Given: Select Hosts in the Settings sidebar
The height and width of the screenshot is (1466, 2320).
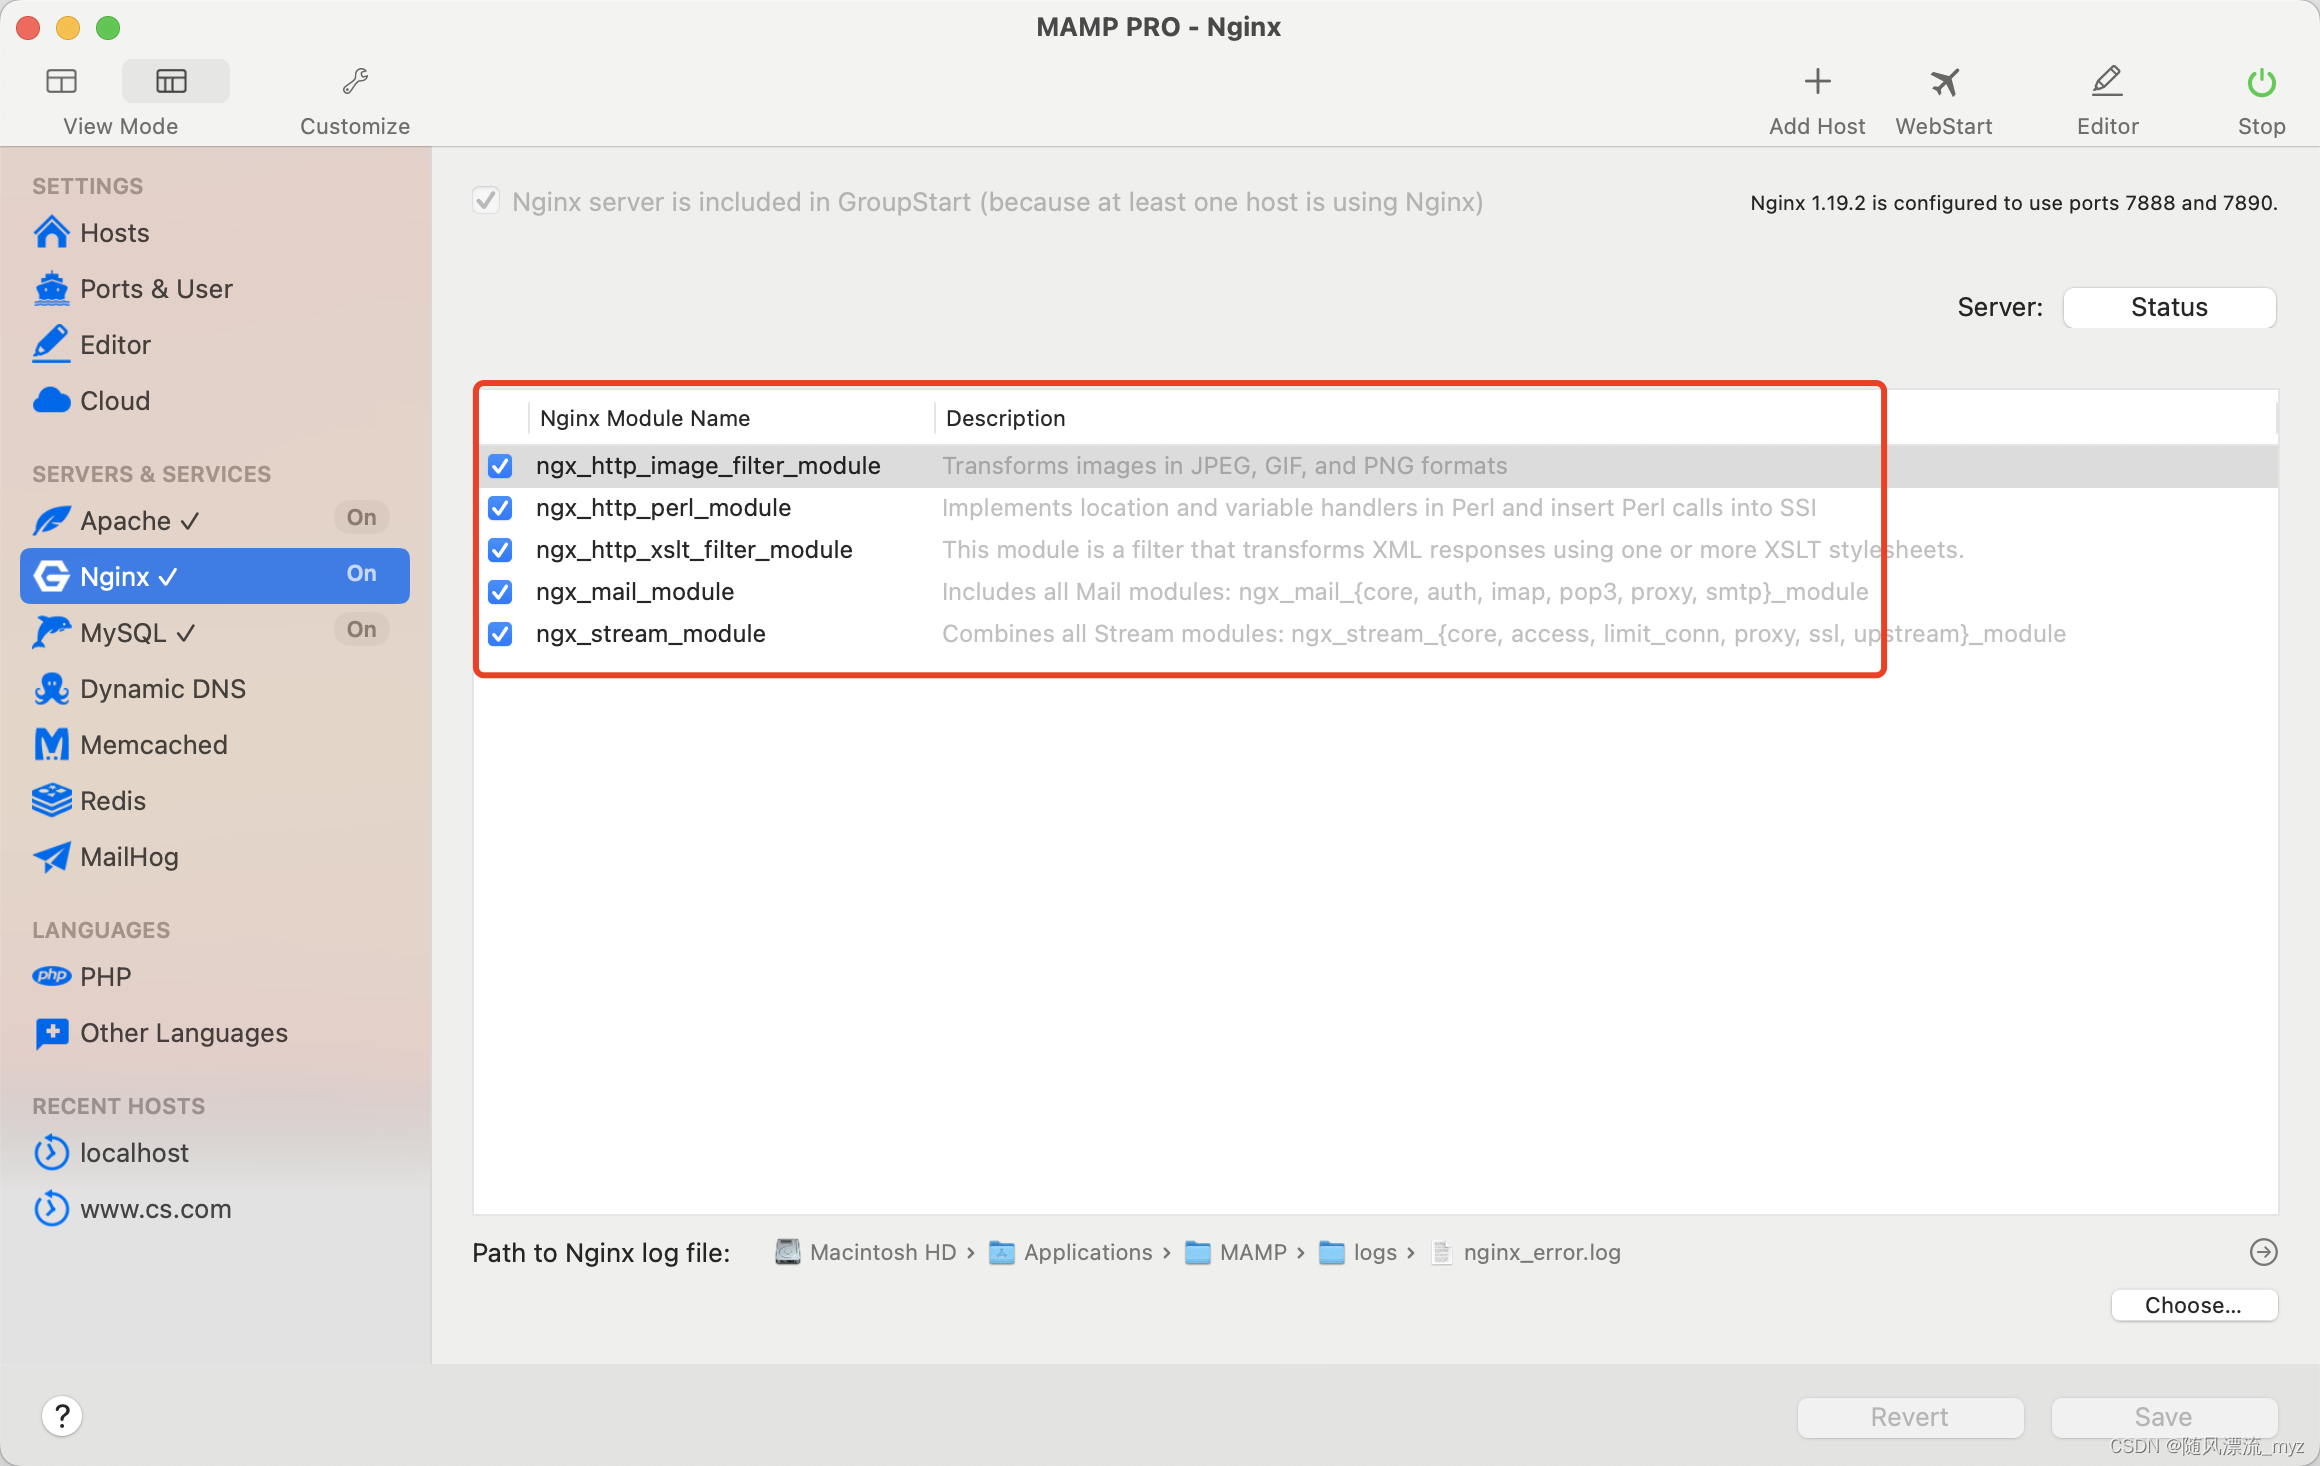Looking at the screenshot, I should pyautogui.click(x=114, y=233).
